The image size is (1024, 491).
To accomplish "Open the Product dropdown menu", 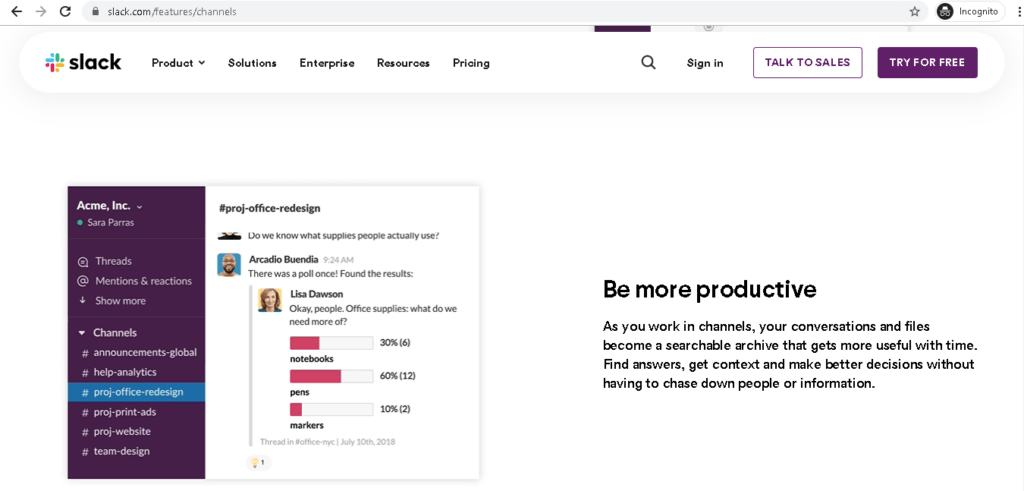I will (x=178, y=63).
